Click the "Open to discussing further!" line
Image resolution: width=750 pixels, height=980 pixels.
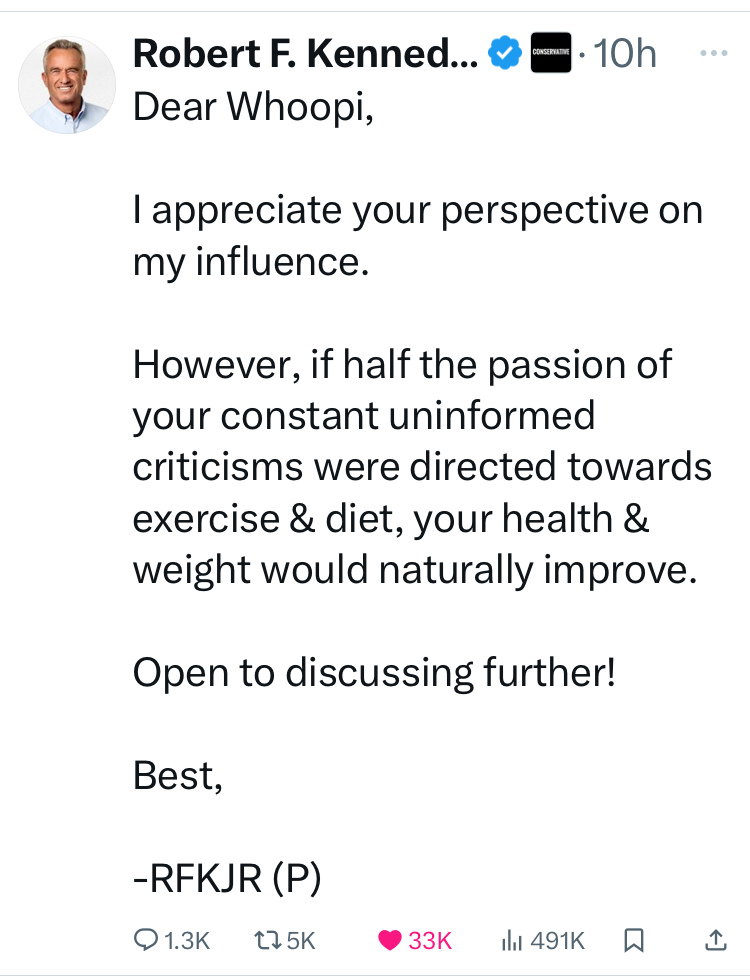tap(374, 673)
